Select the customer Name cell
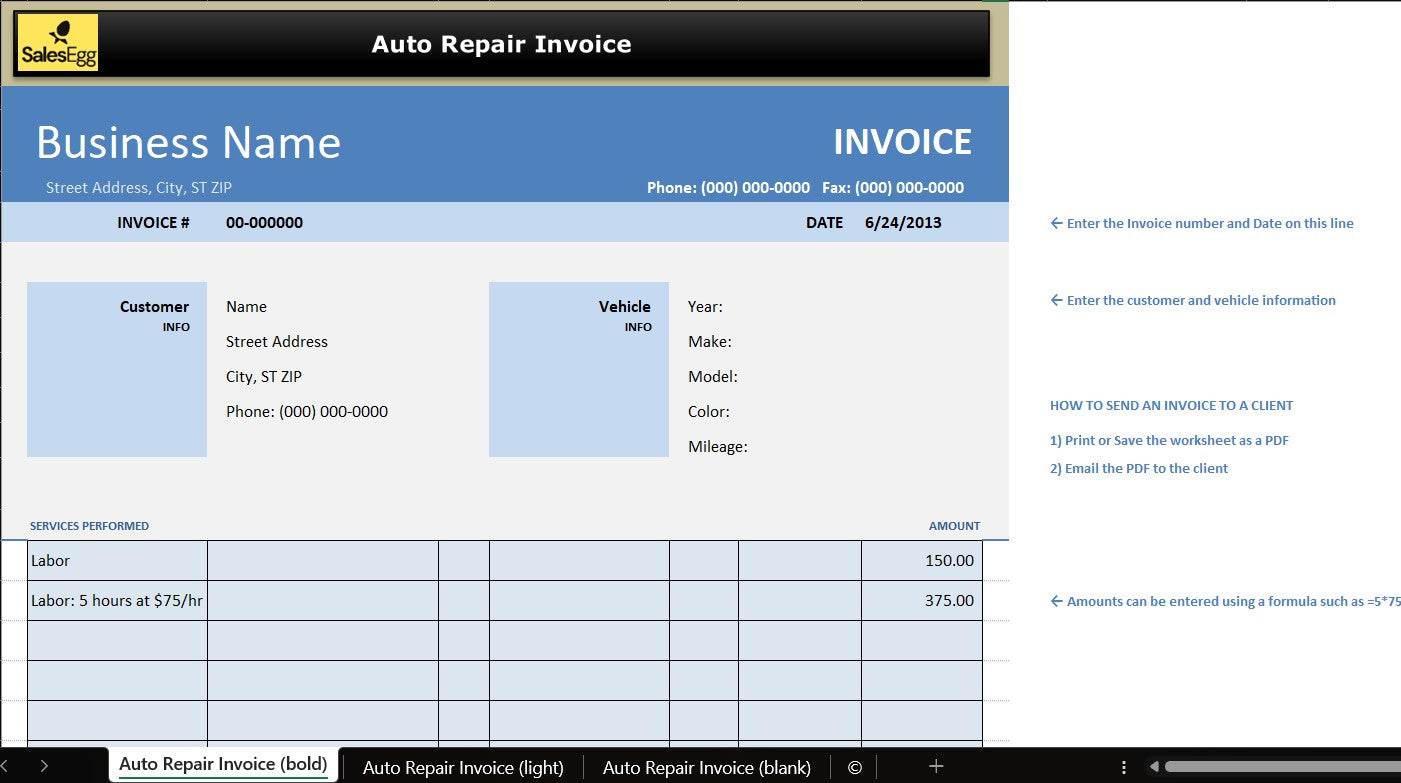Screen dimensions: 1401x783 pos(246,307)
